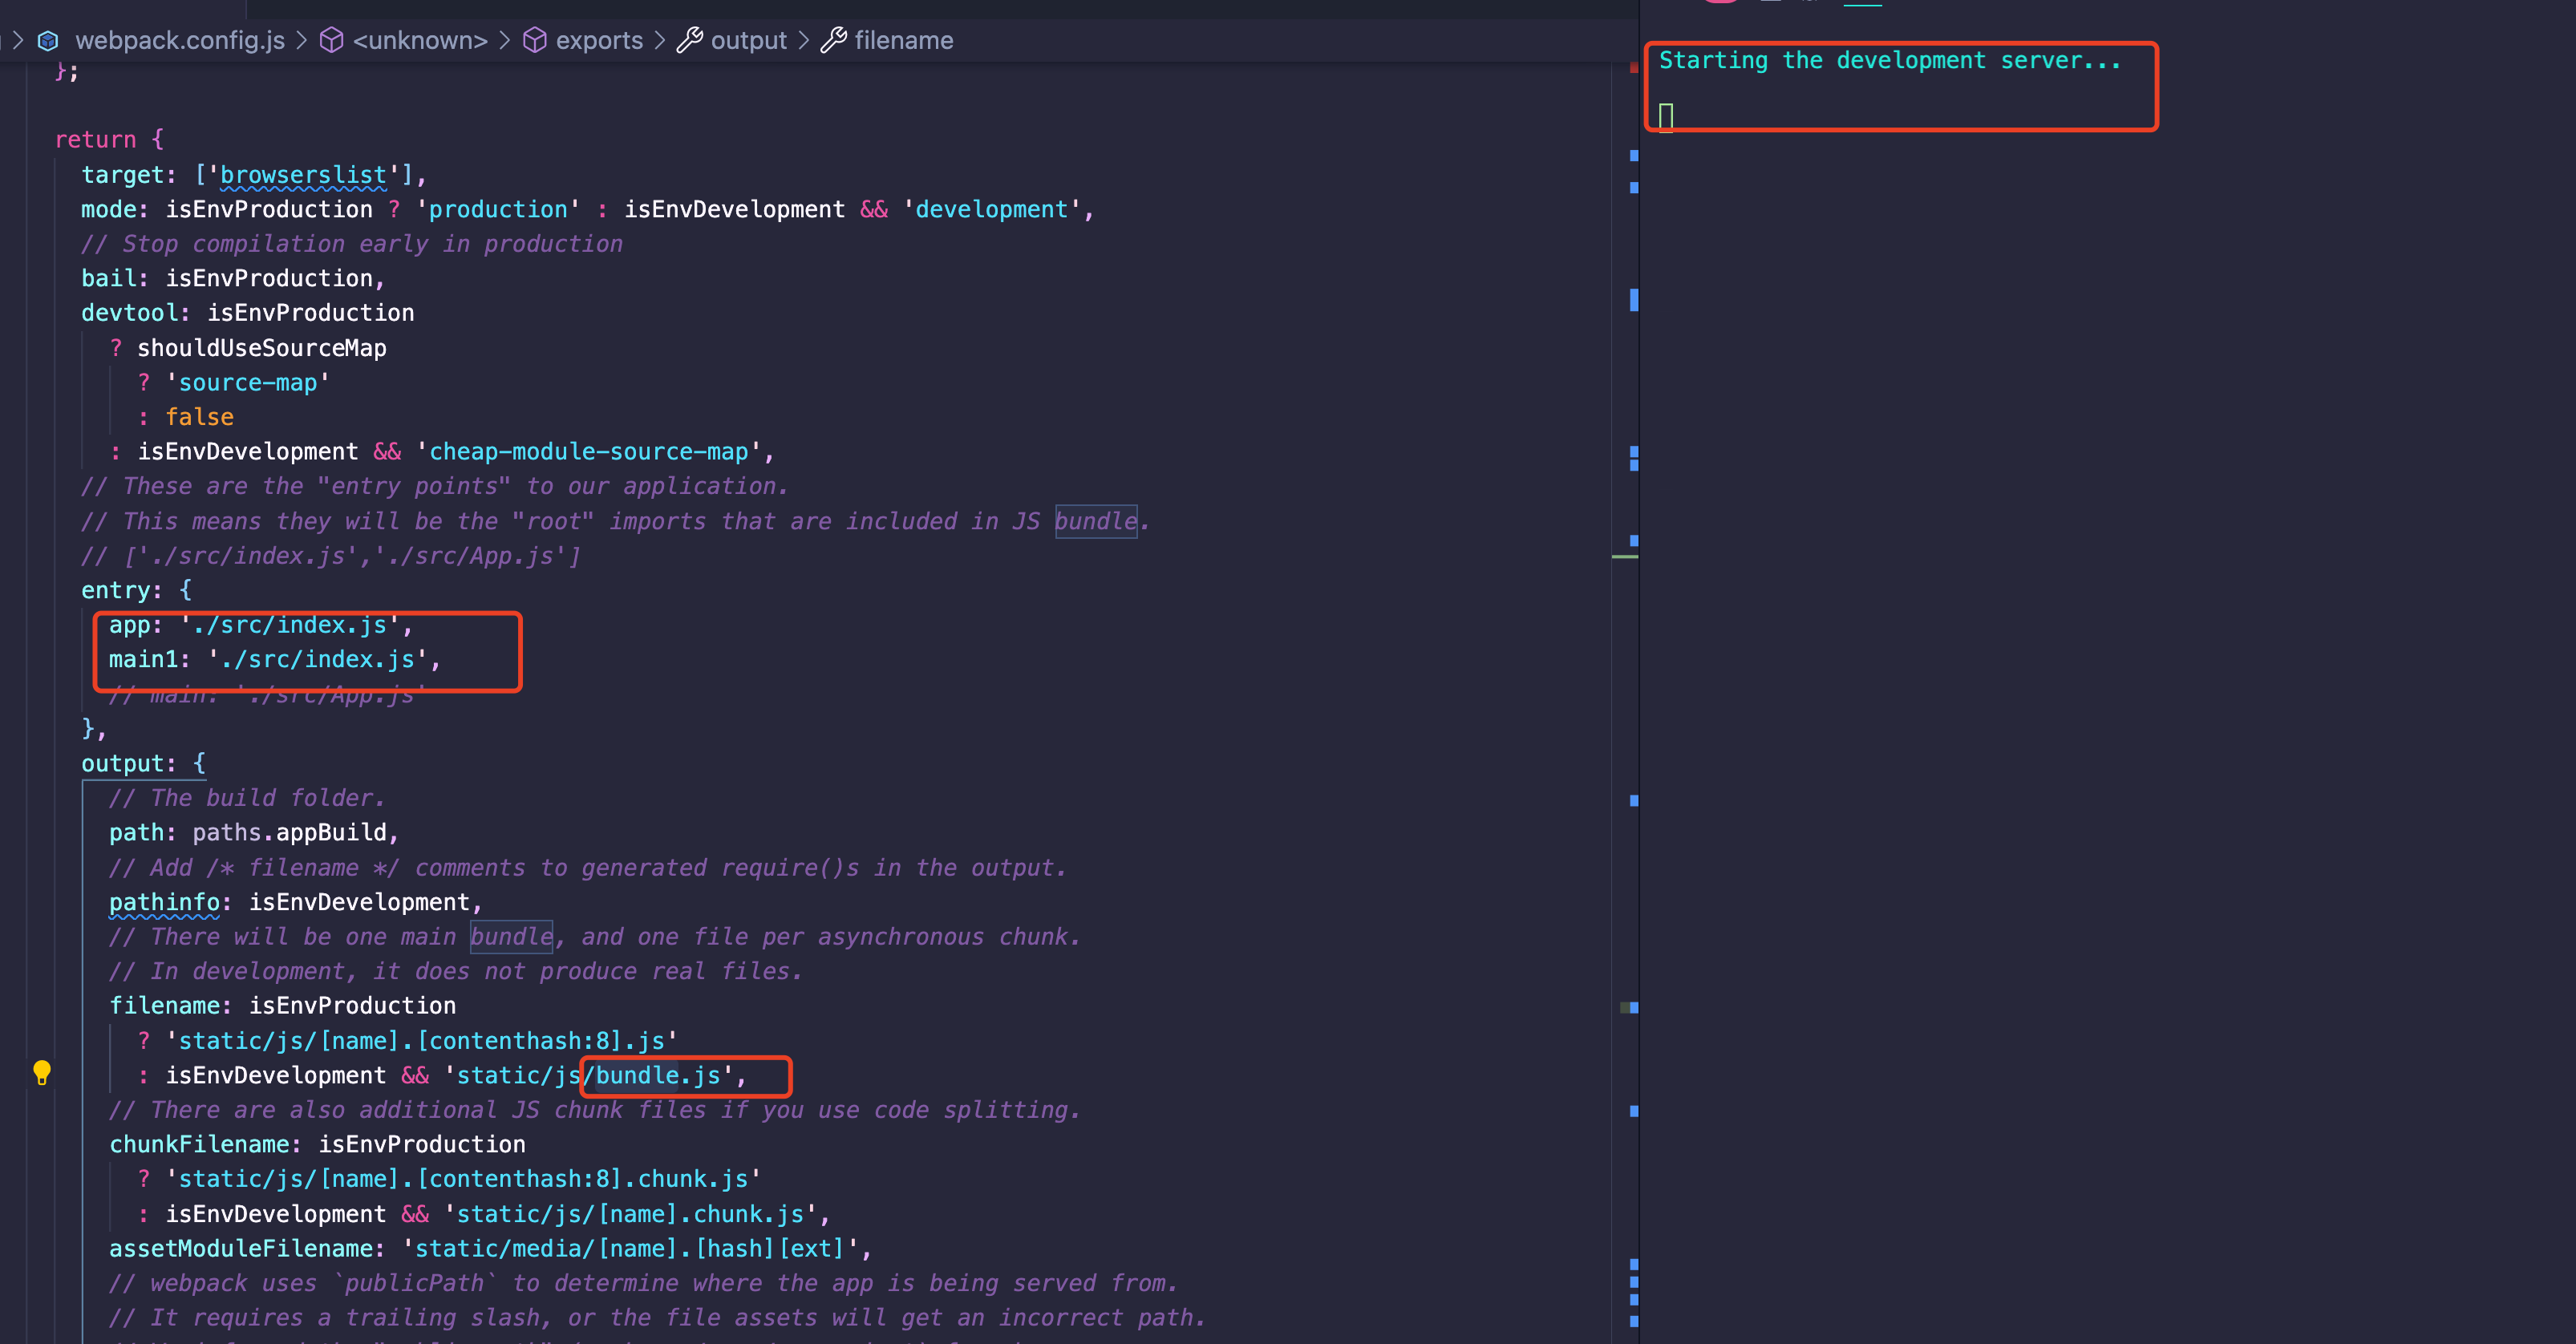The image size is (2576, 1344).
Task: Focus the terminal at the cursor block
Action: [x=1665, y=117]
